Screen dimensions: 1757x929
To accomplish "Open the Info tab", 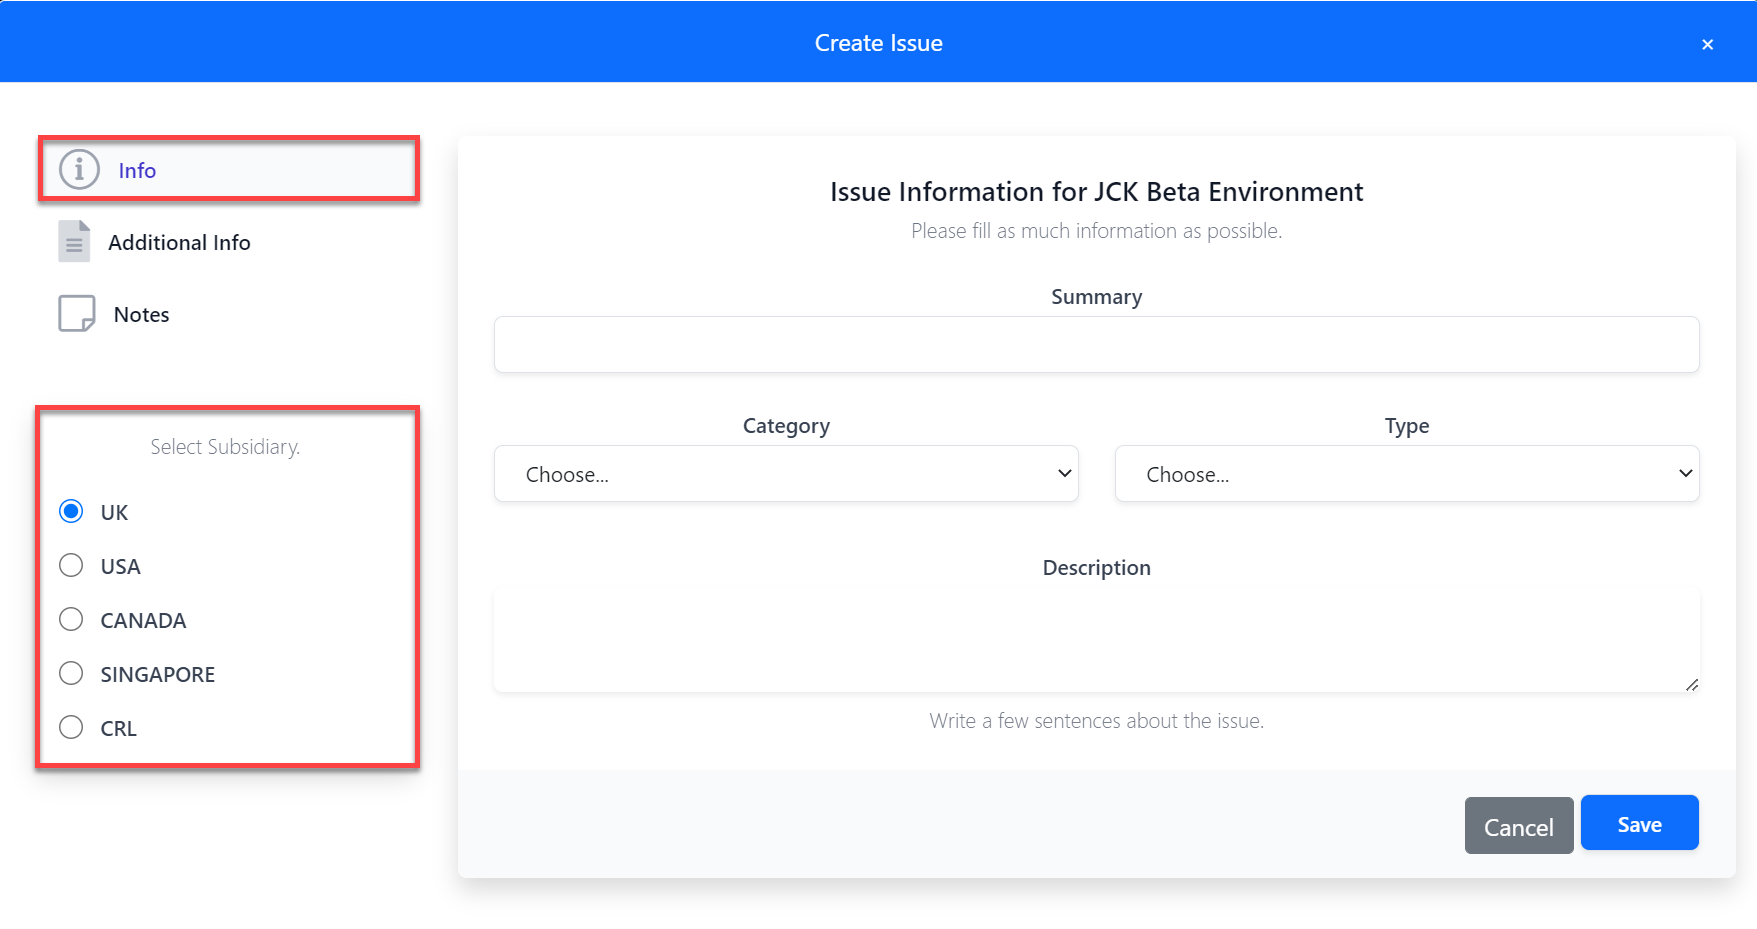I will click(x=228, y=170).
